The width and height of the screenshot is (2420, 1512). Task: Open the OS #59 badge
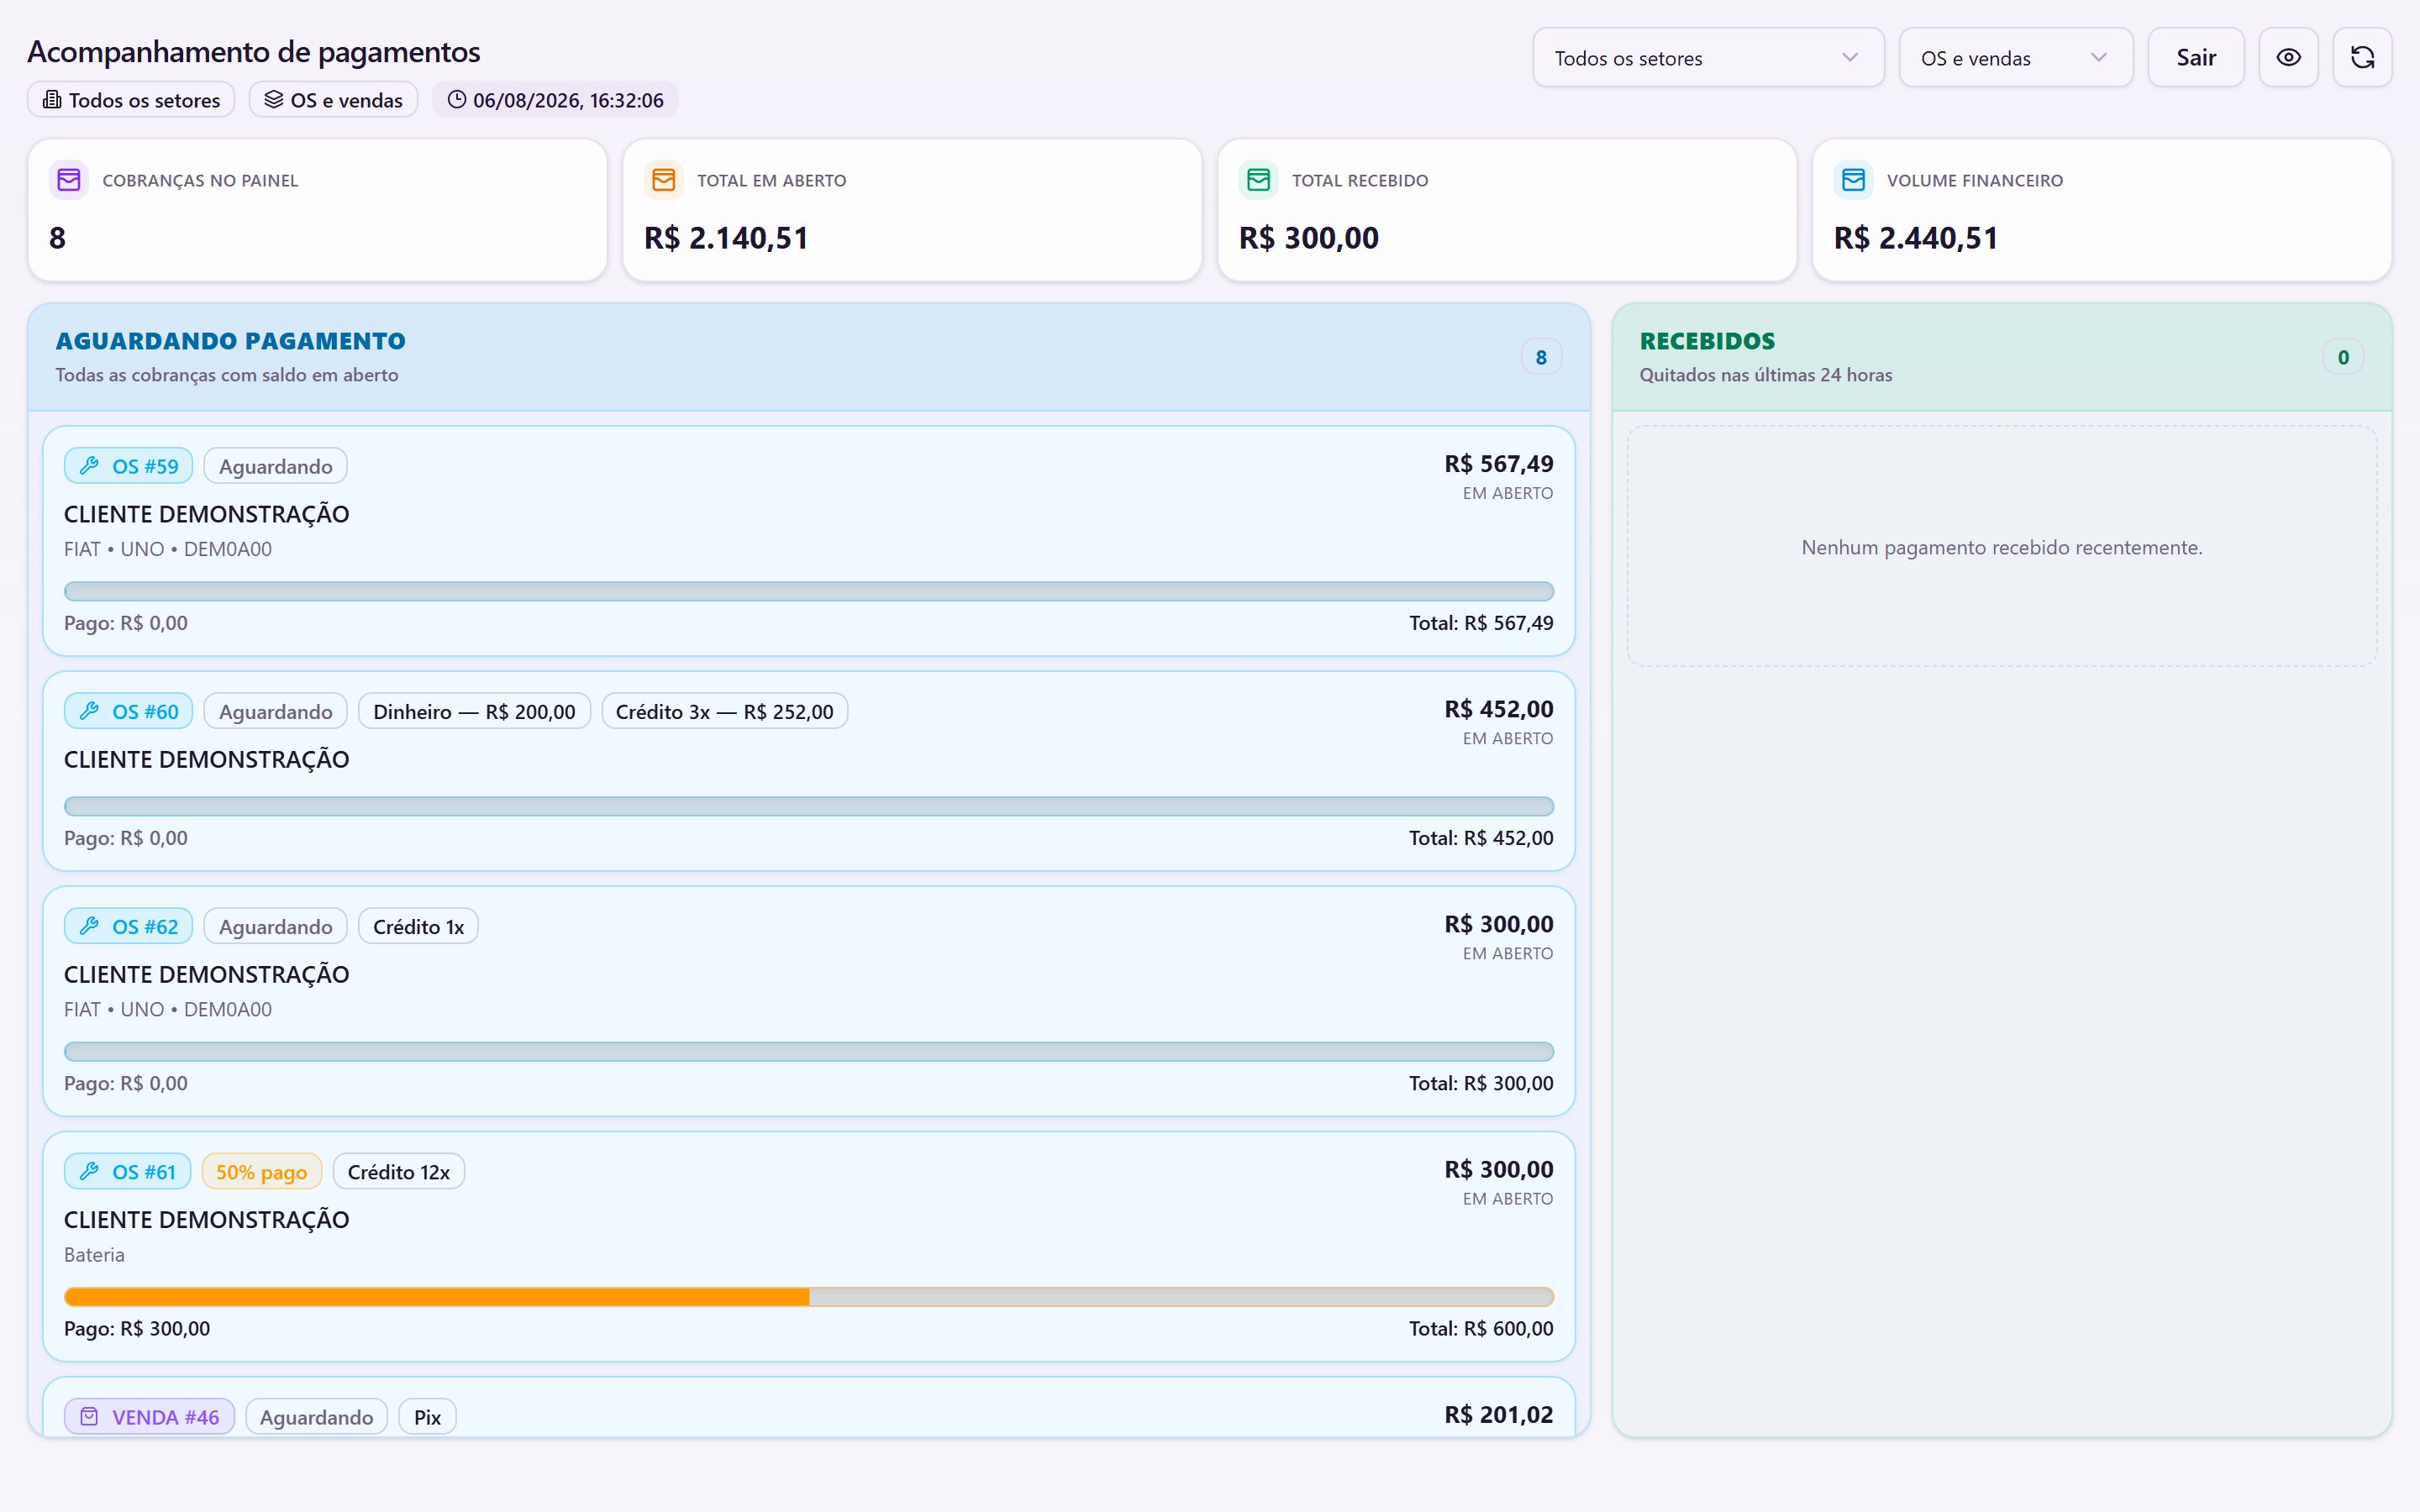click(x=128, y=466)
